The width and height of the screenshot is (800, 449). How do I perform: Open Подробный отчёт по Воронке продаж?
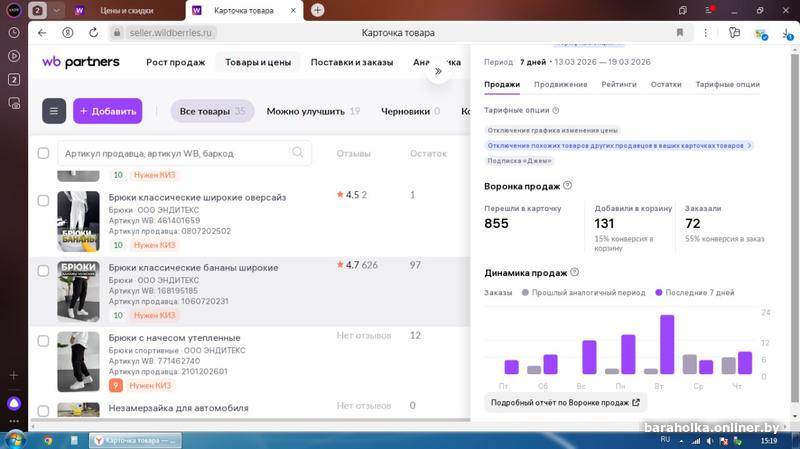(566, 402)
